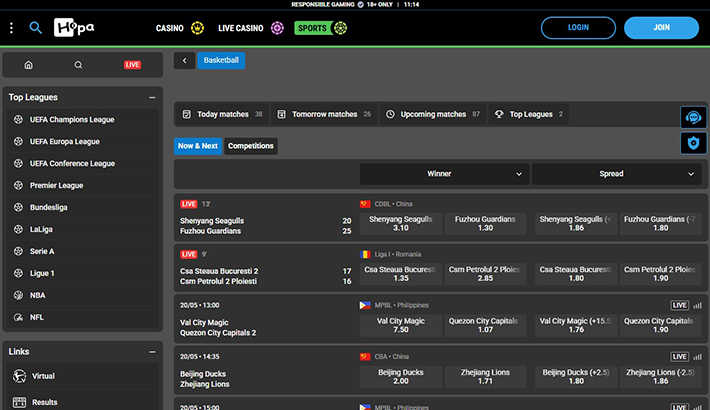
Task: Click LIVE tag on Beijing Ducks row
Action: 680,357
